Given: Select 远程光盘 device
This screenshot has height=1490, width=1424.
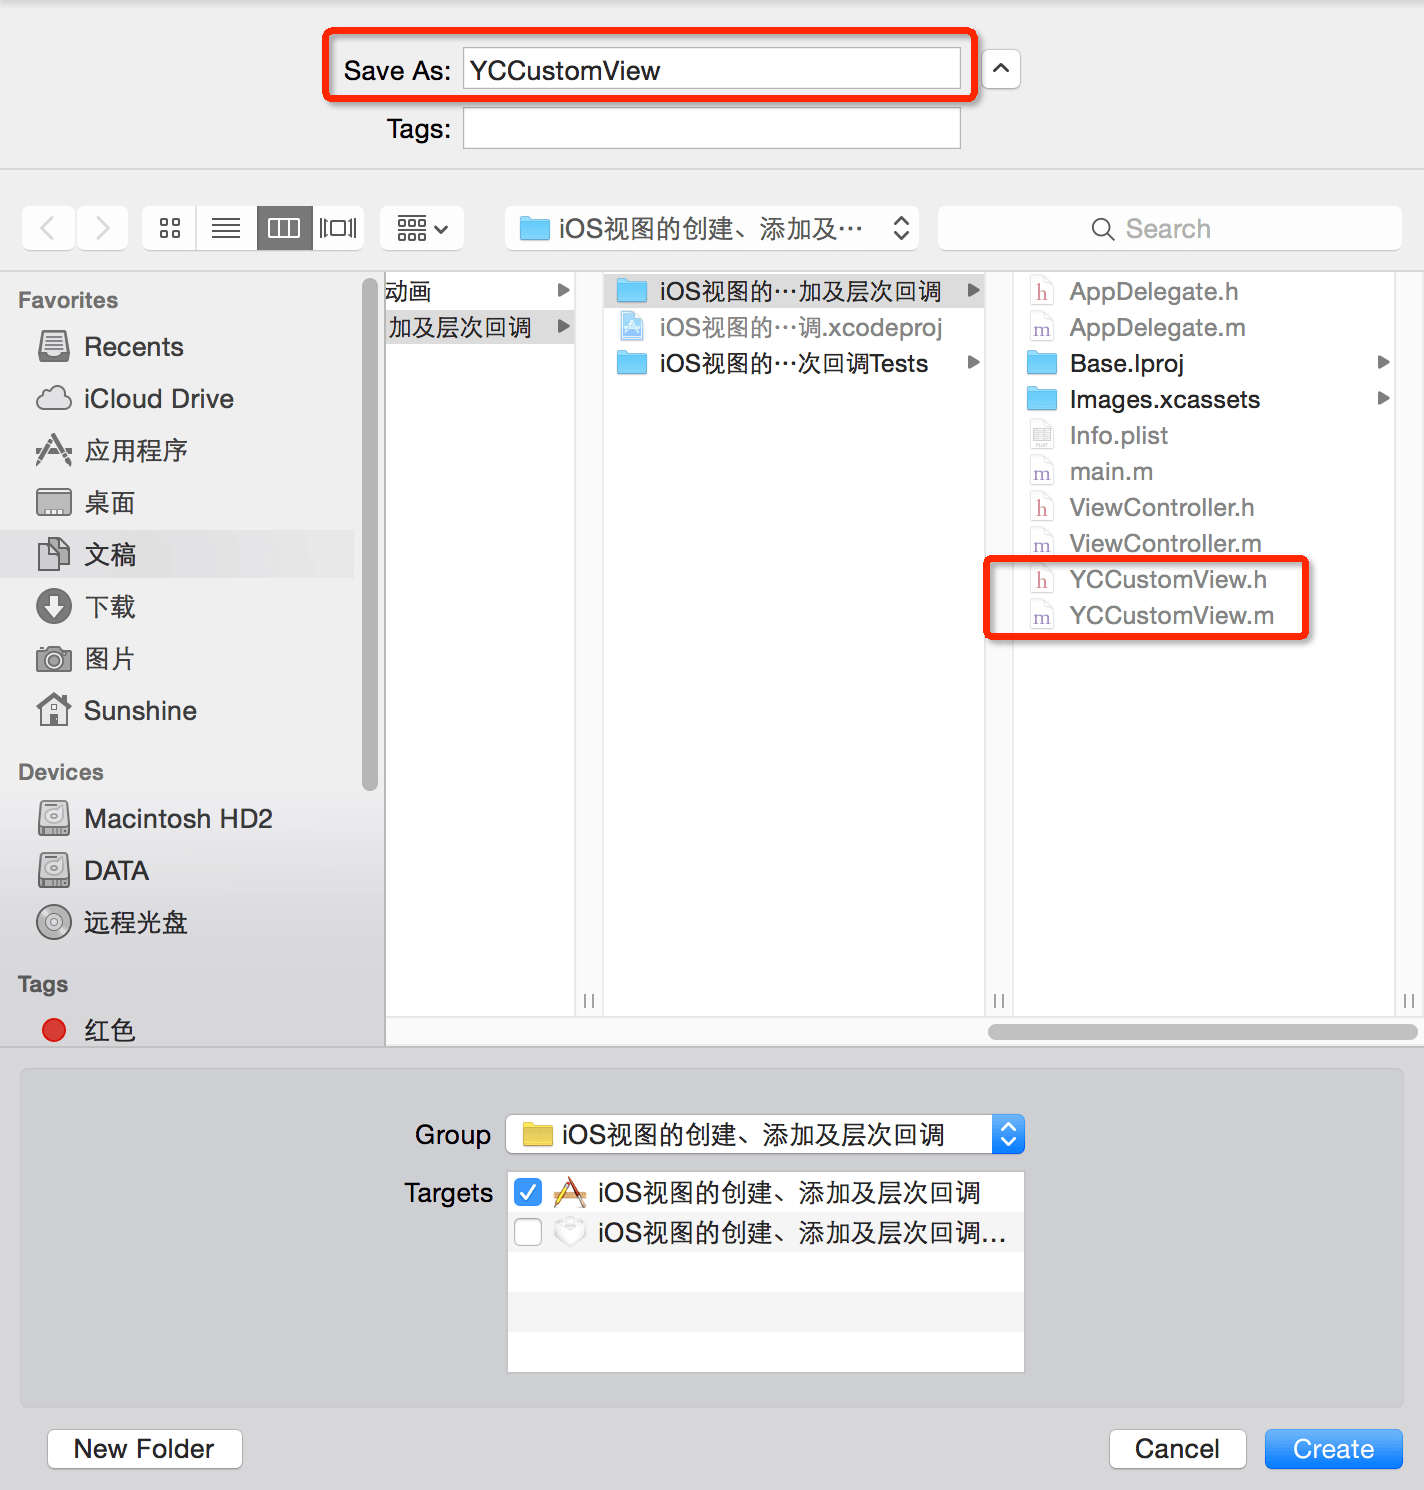Looking at the screenshot, I should pyautogui.click(x=178, y=922).
